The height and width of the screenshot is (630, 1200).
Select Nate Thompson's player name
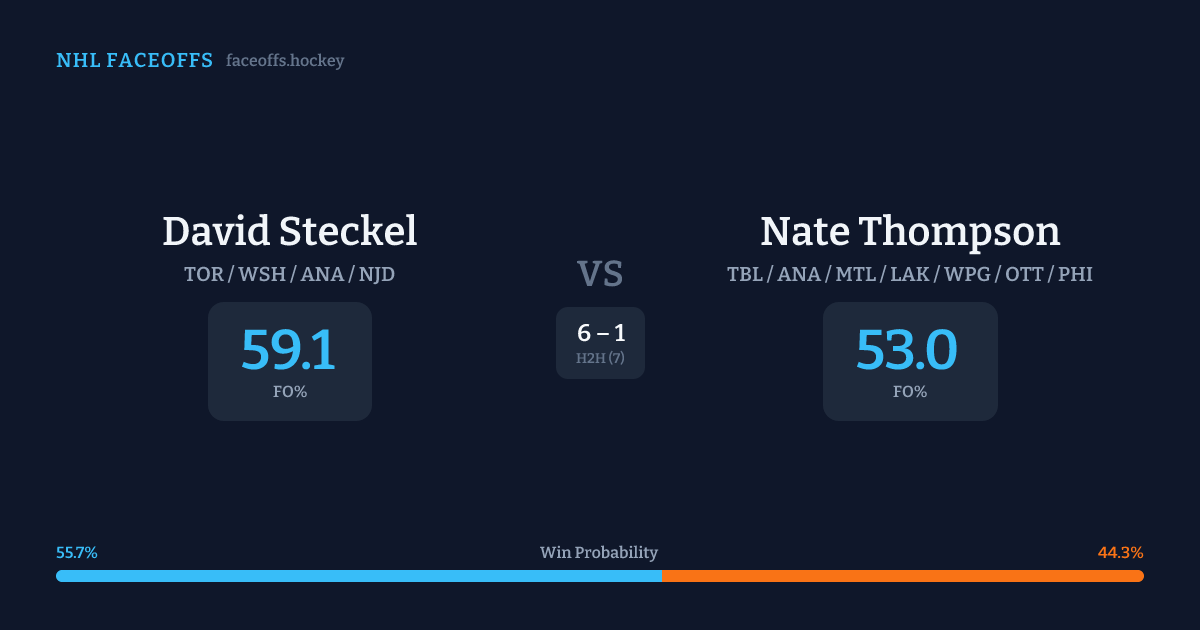pyautogui.click(x=909, y=231)
